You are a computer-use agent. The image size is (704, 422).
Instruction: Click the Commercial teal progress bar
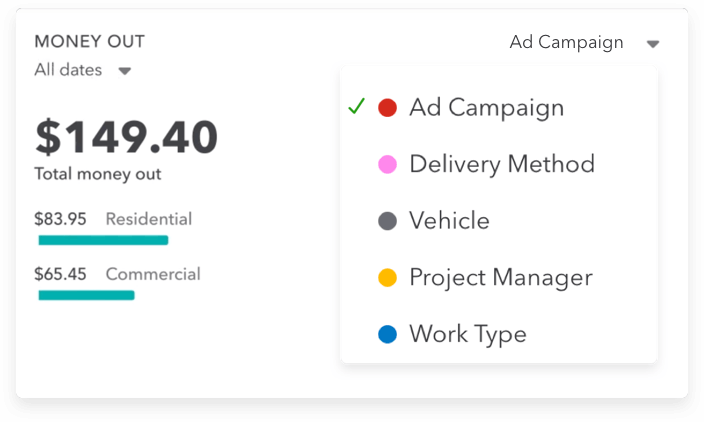(86, 295)
